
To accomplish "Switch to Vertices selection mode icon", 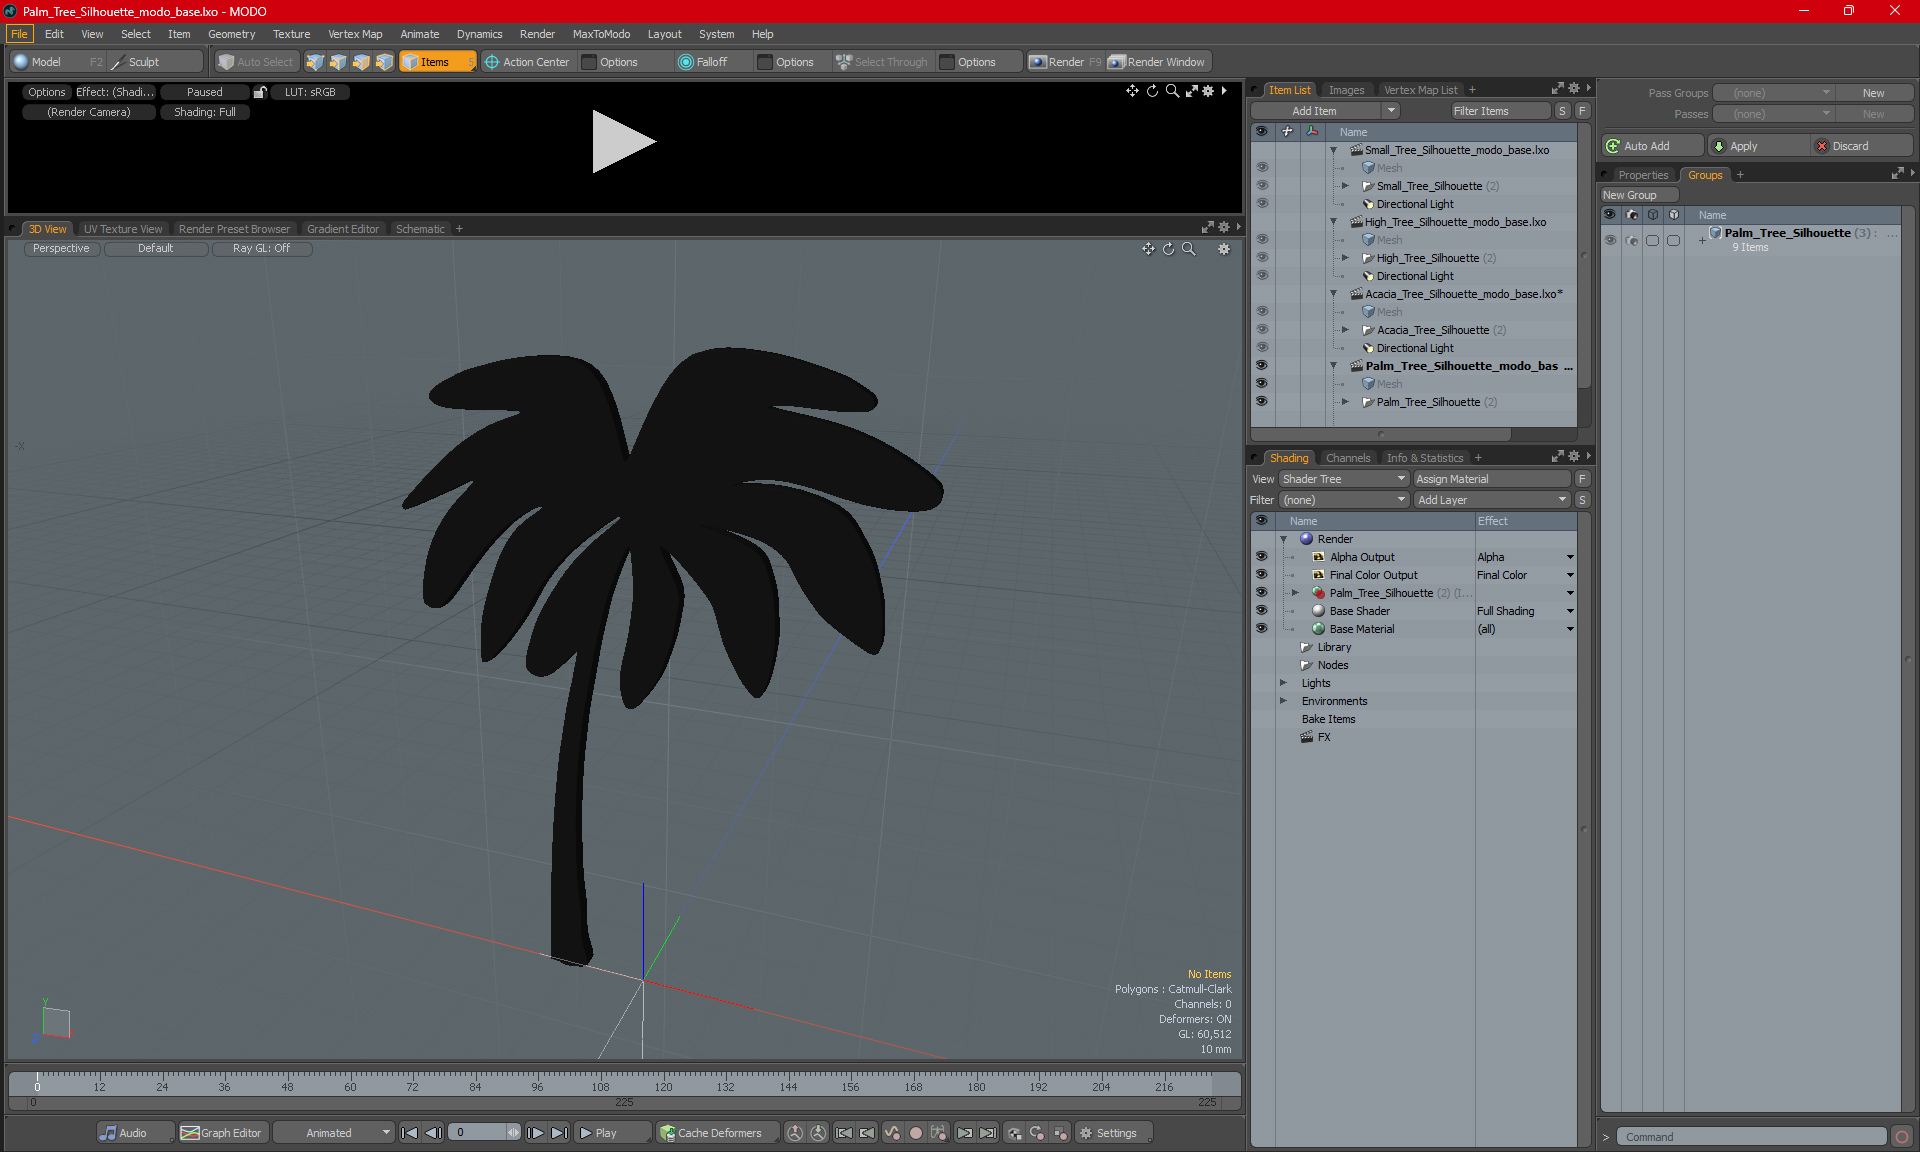I will pyautogui.click(x=315, y=62).
